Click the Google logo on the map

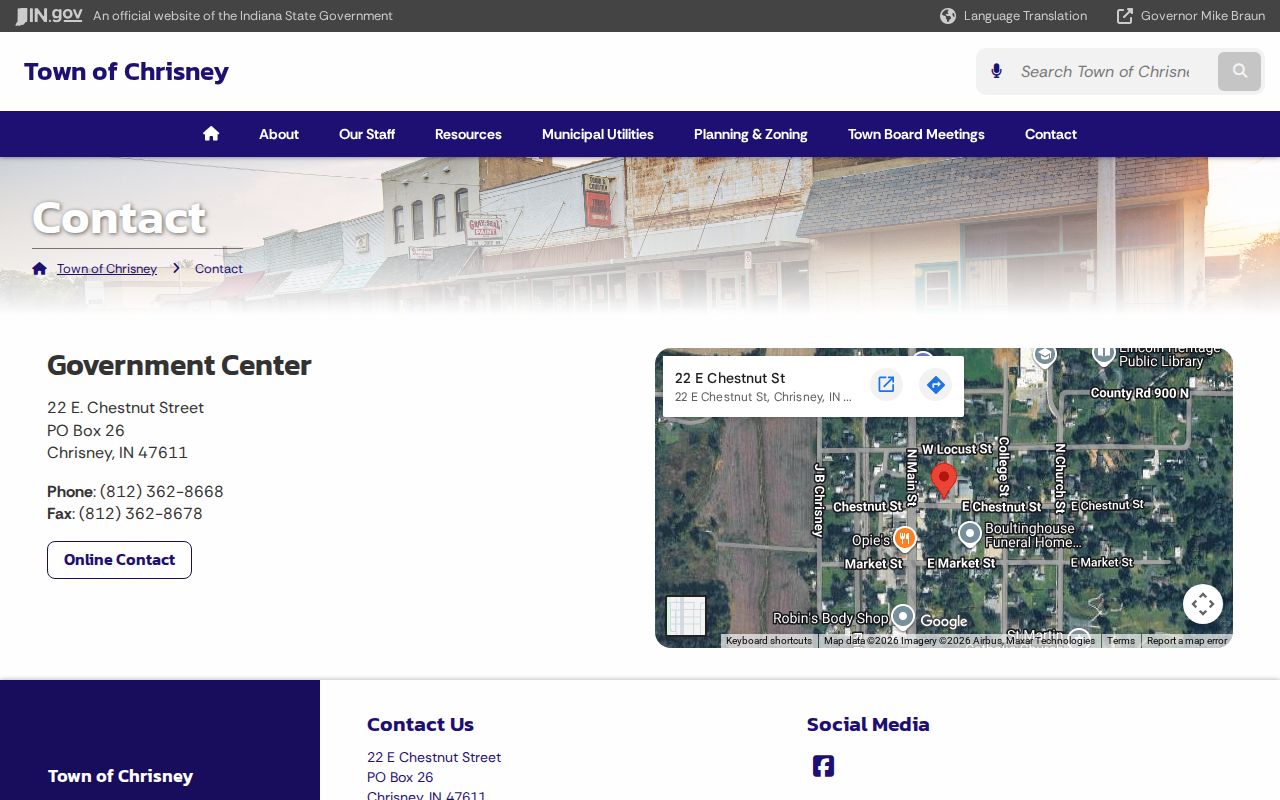click(x=944, y=621)
